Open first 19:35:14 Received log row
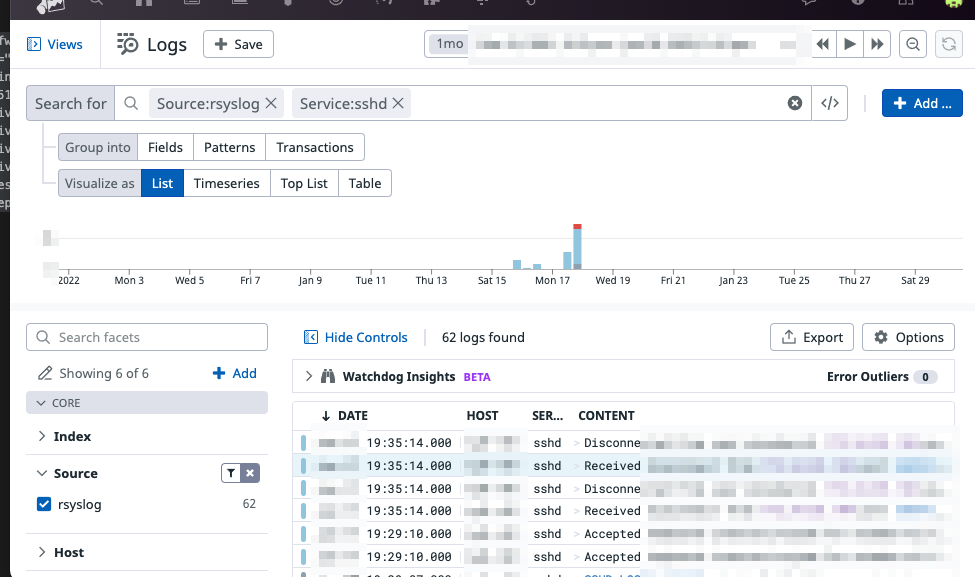975x577 pixels. [x=623, y=466]
